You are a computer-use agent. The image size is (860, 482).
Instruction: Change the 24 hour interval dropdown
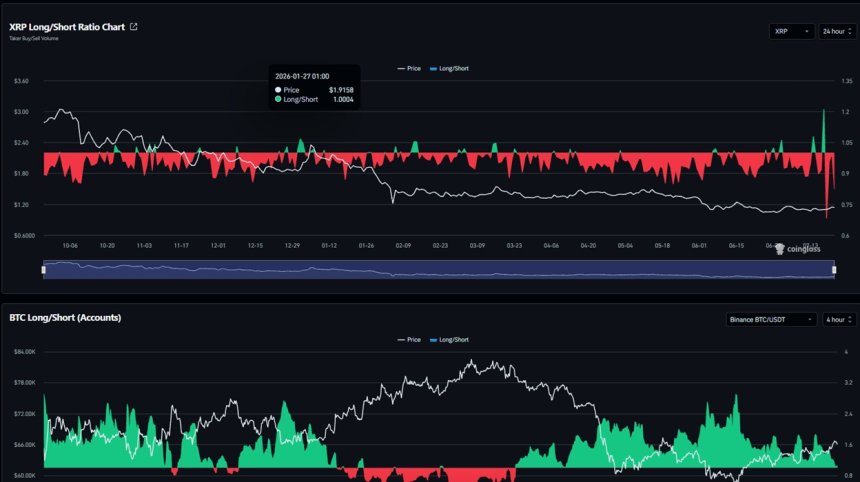coord(838,31)
